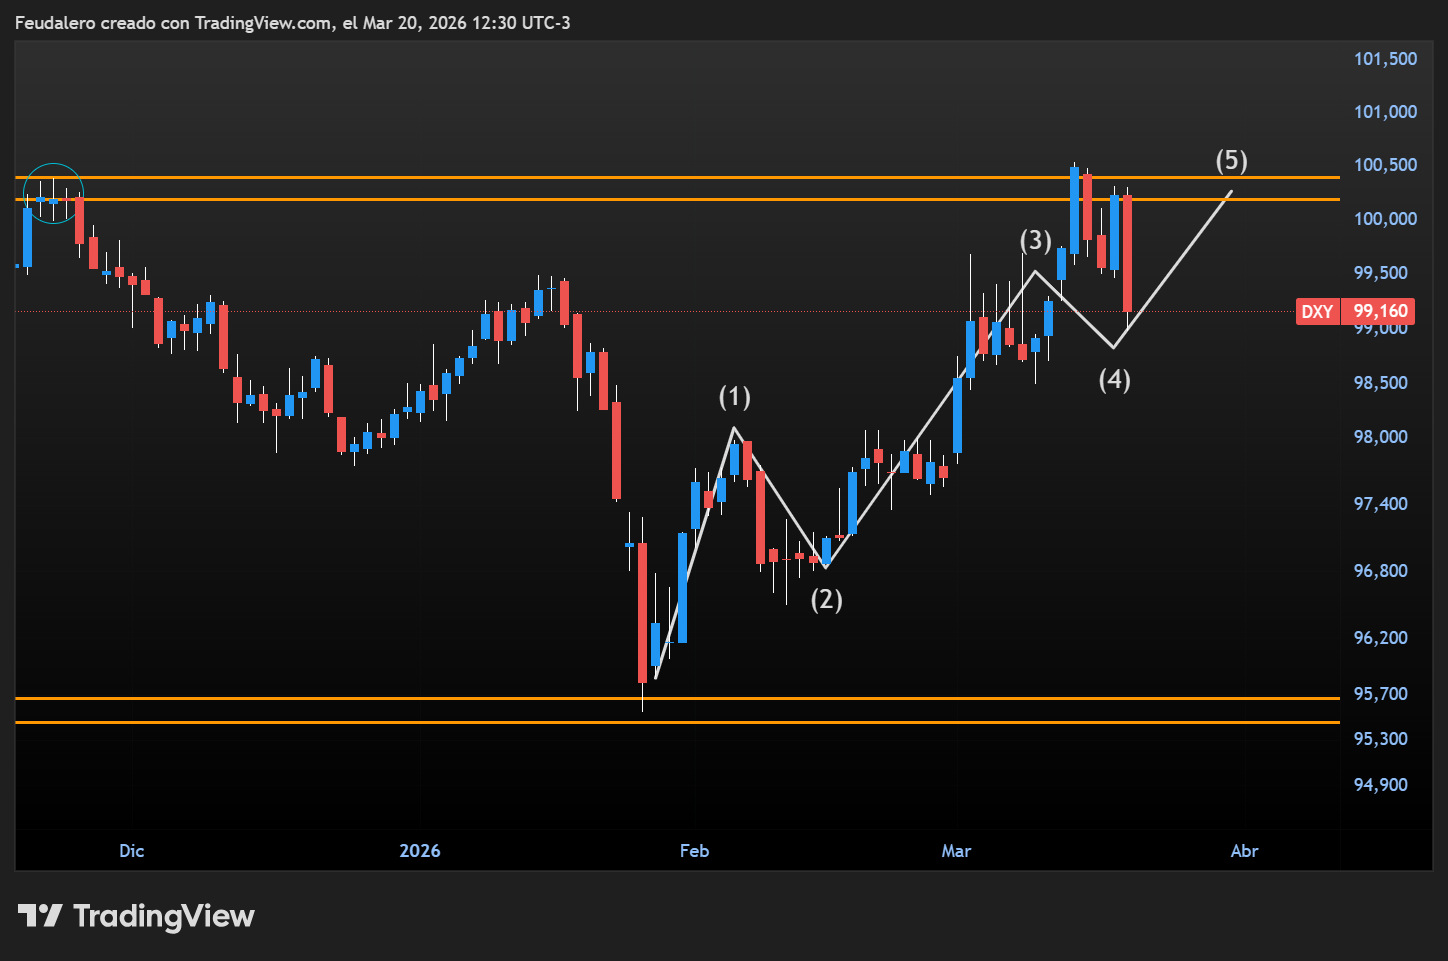Click the Mar label on time axis
Image resolution: width=1448 pixels, height=961 pixels.
pos(956,851)
